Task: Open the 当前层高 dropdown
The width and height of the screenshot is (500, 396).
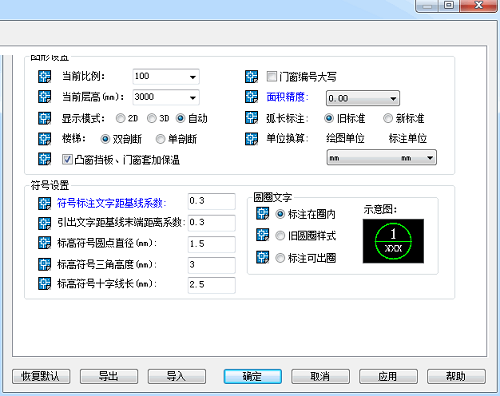Action: tap(193, 98)
